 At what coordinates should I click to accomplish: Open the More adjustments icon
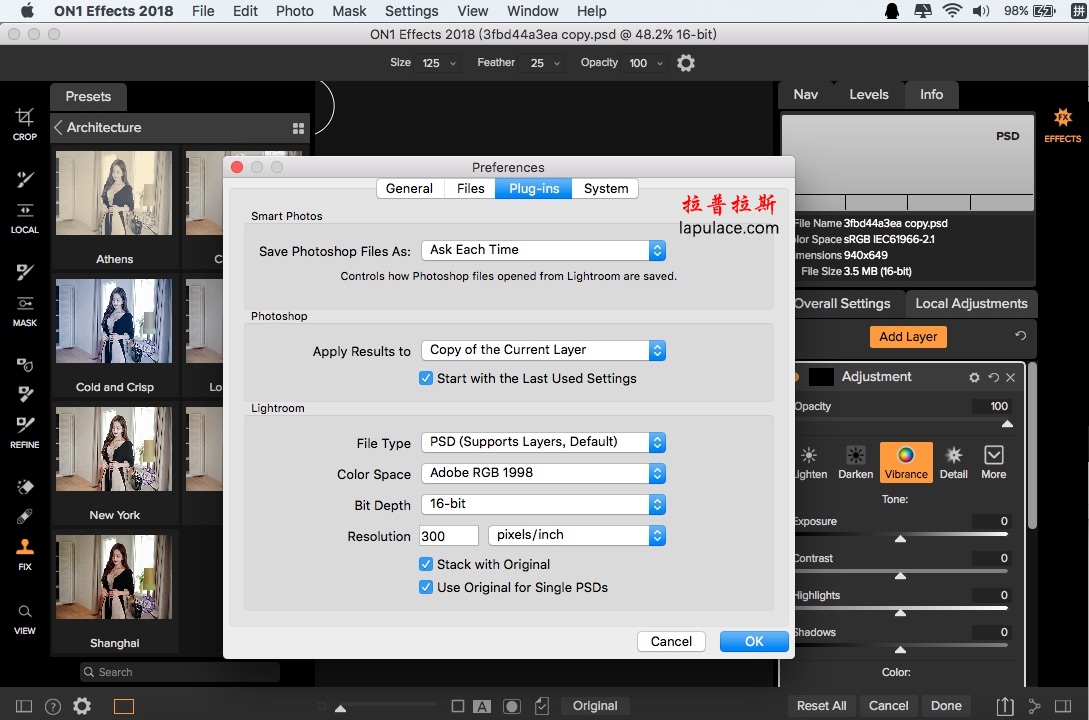tap(993, 462)
